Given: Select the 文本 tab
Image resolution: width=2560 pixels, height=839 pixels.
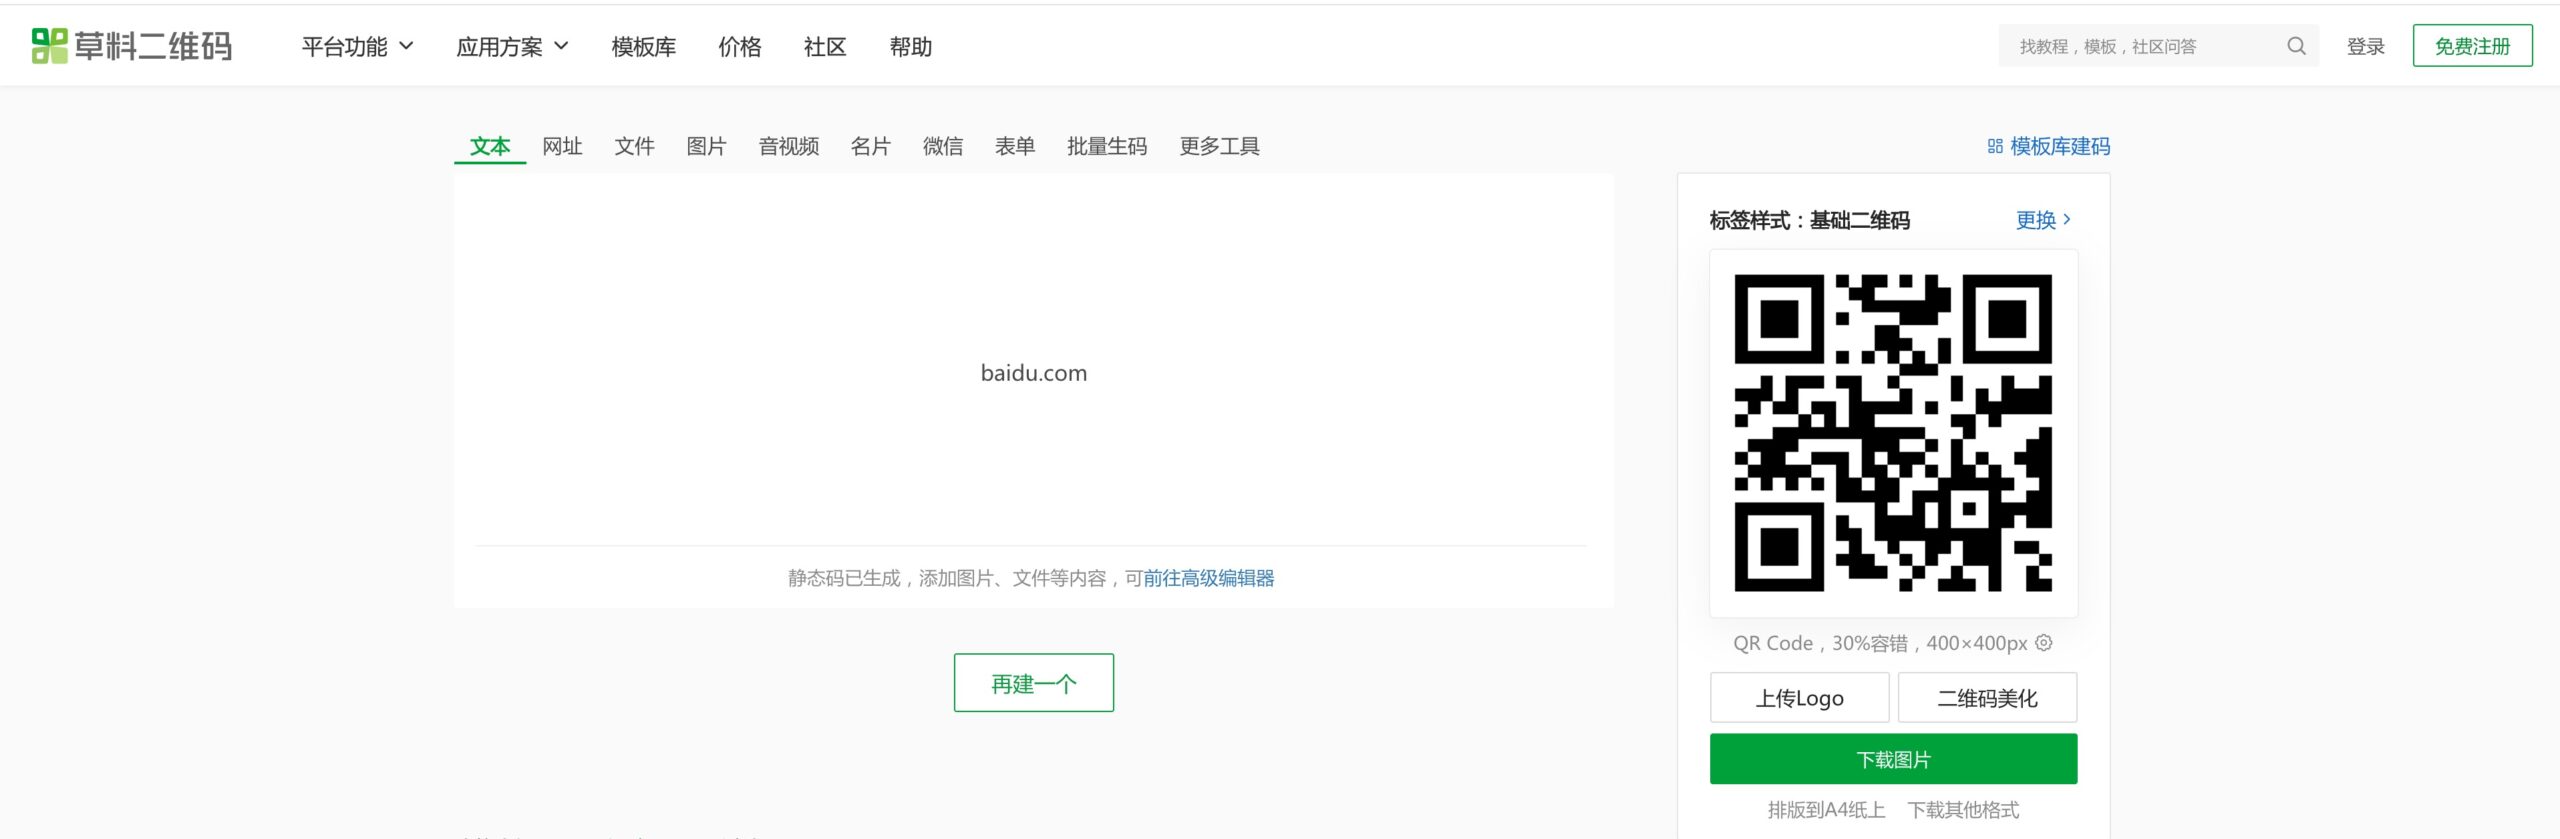Looking at the screenshot, I should point(490,146).
